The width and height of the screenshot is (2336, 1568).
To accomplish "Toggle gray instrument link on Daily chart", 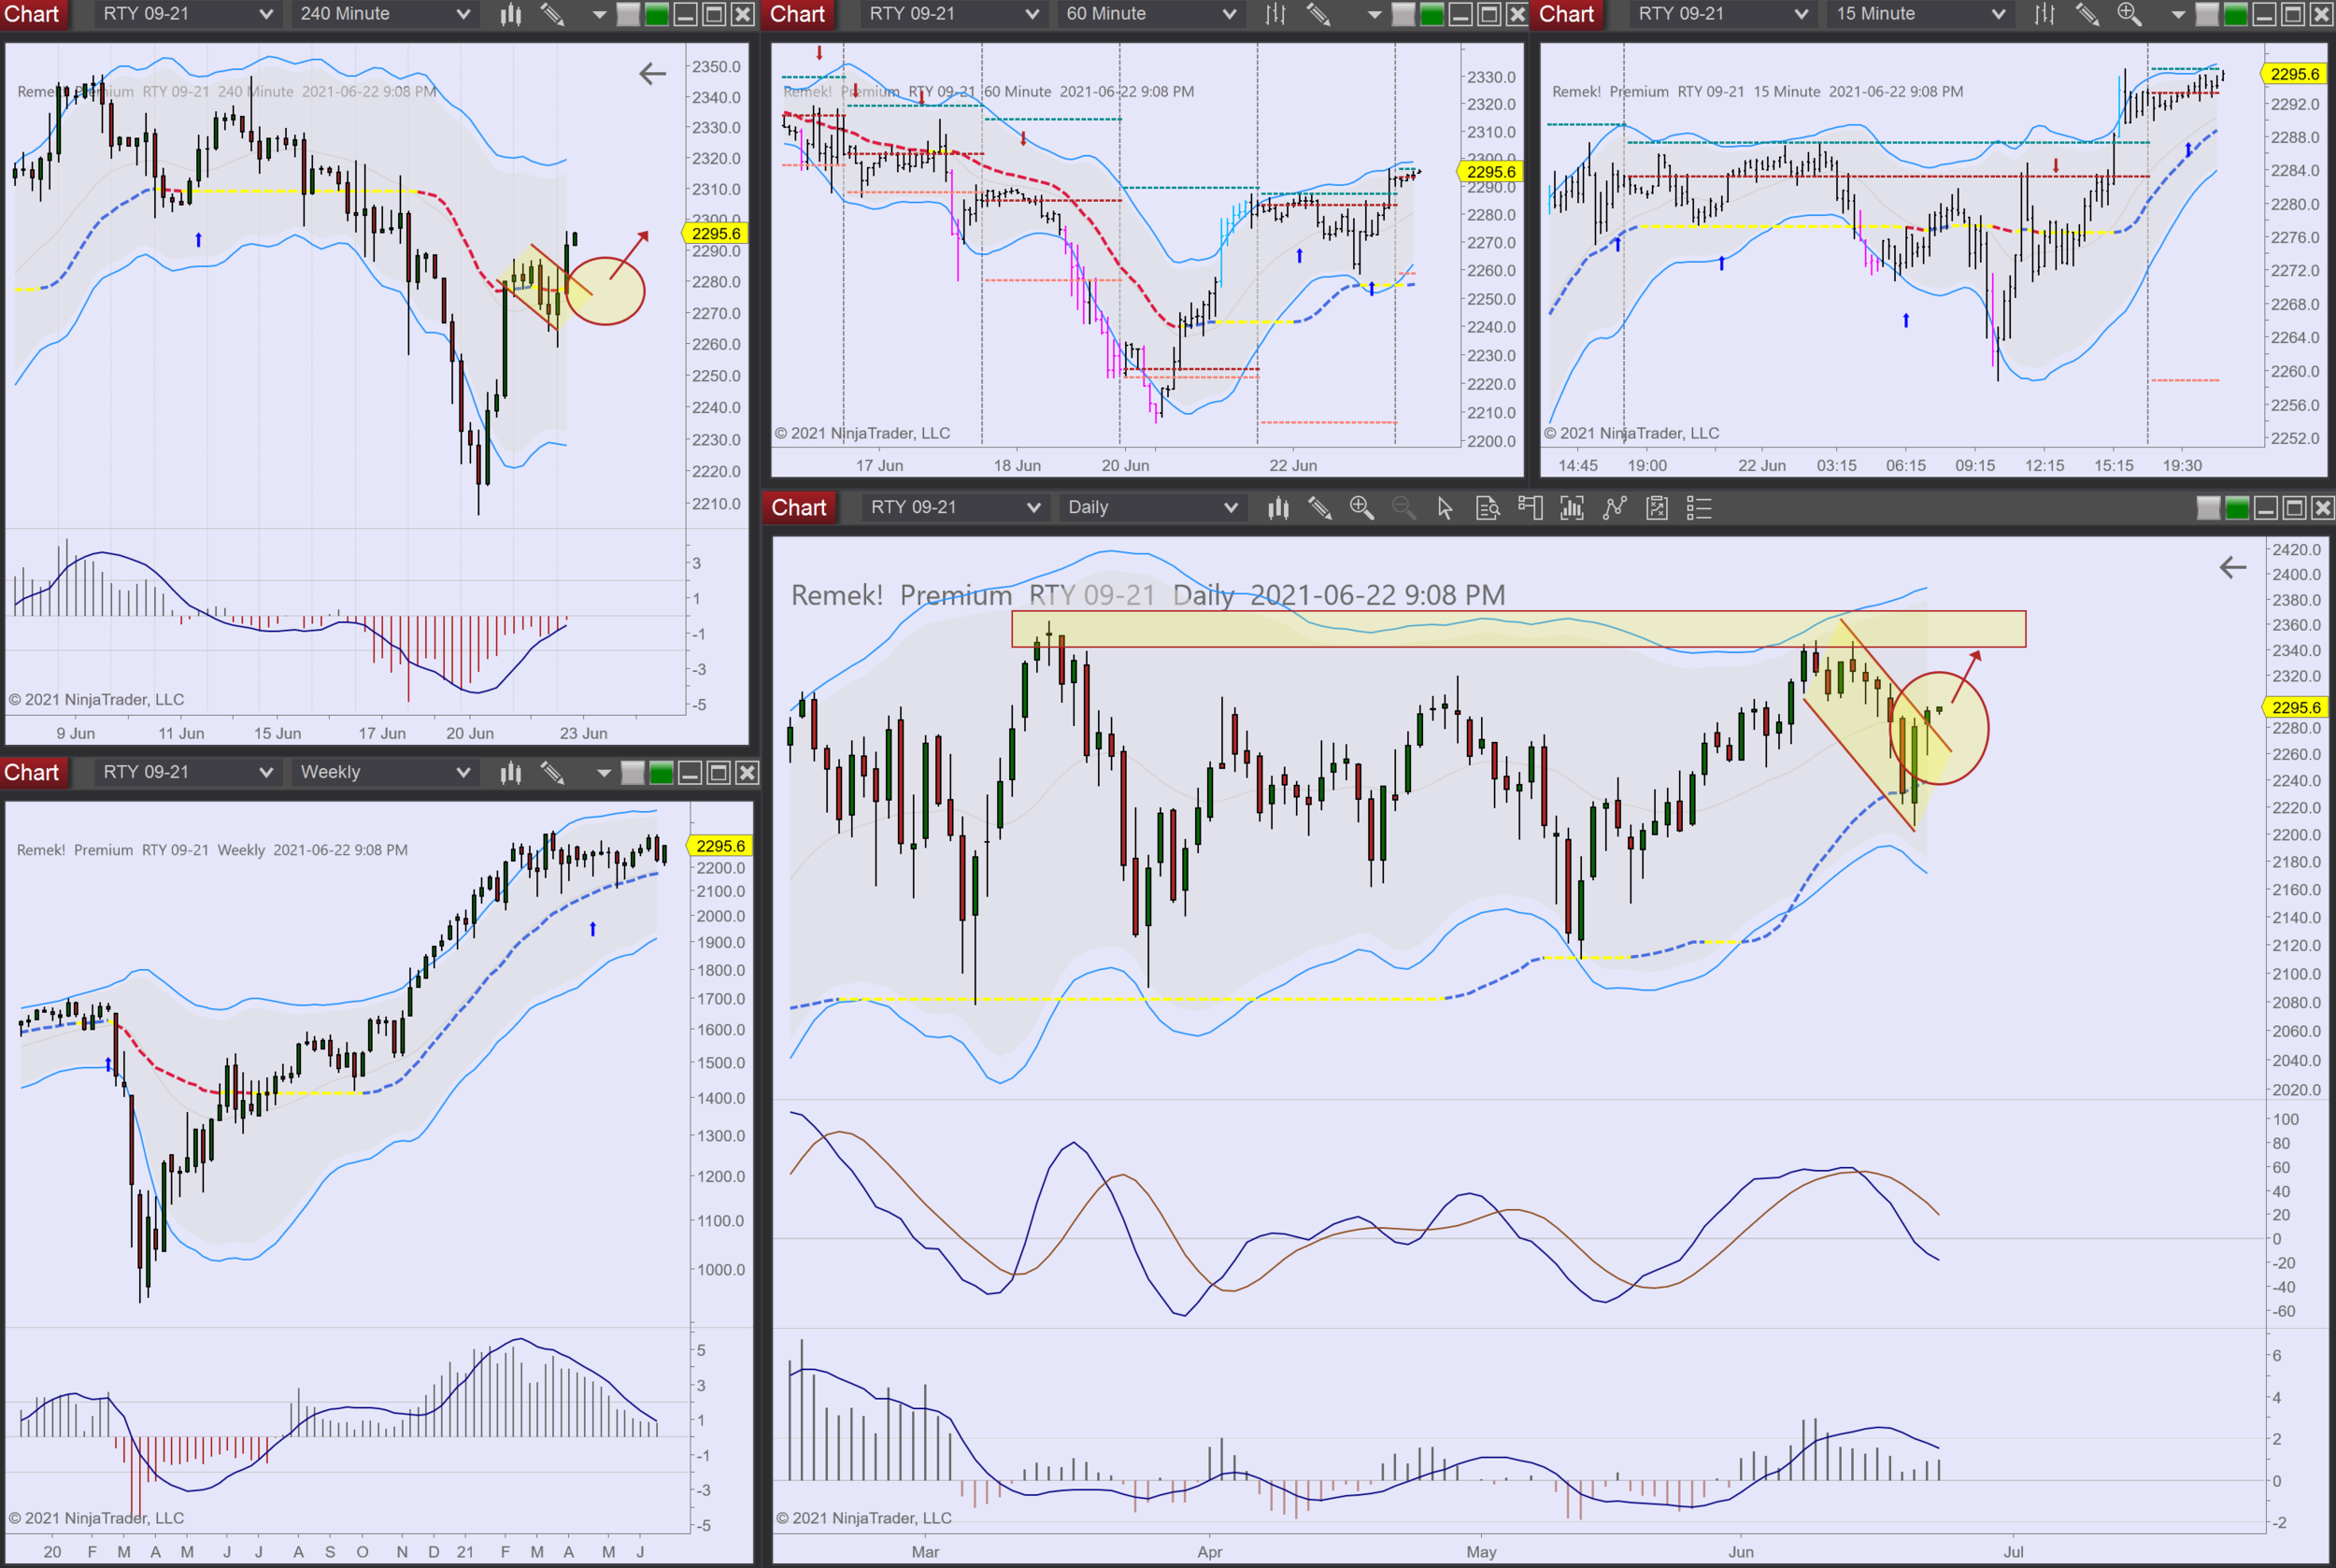I will click(x=2208, y=508).
